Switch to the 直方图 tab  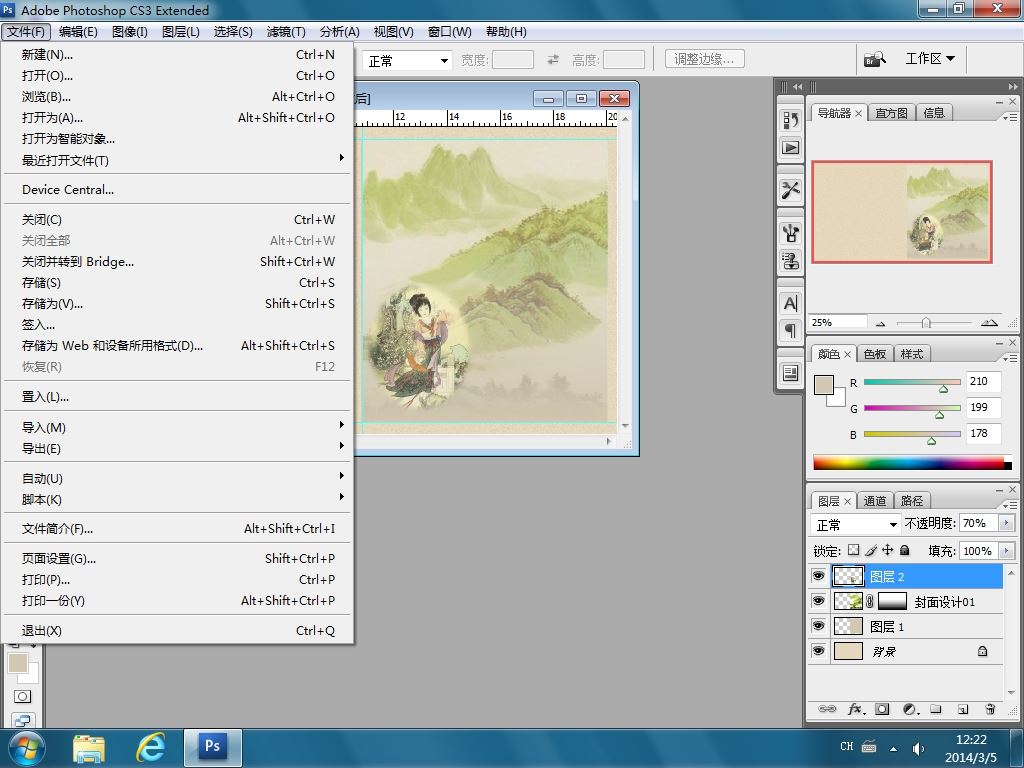pos(891,113)
